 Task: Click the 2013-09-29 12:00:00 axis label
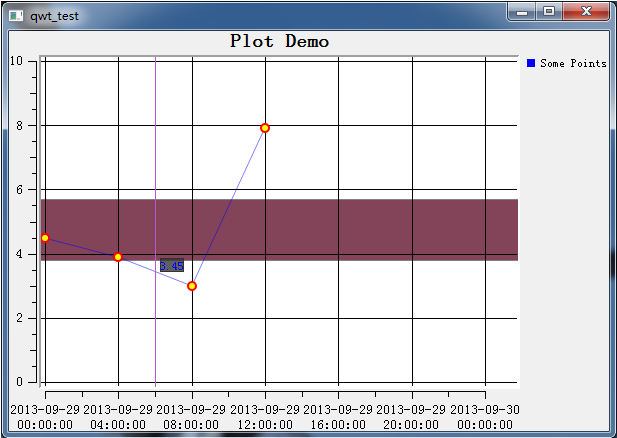(x=265, y=417)
